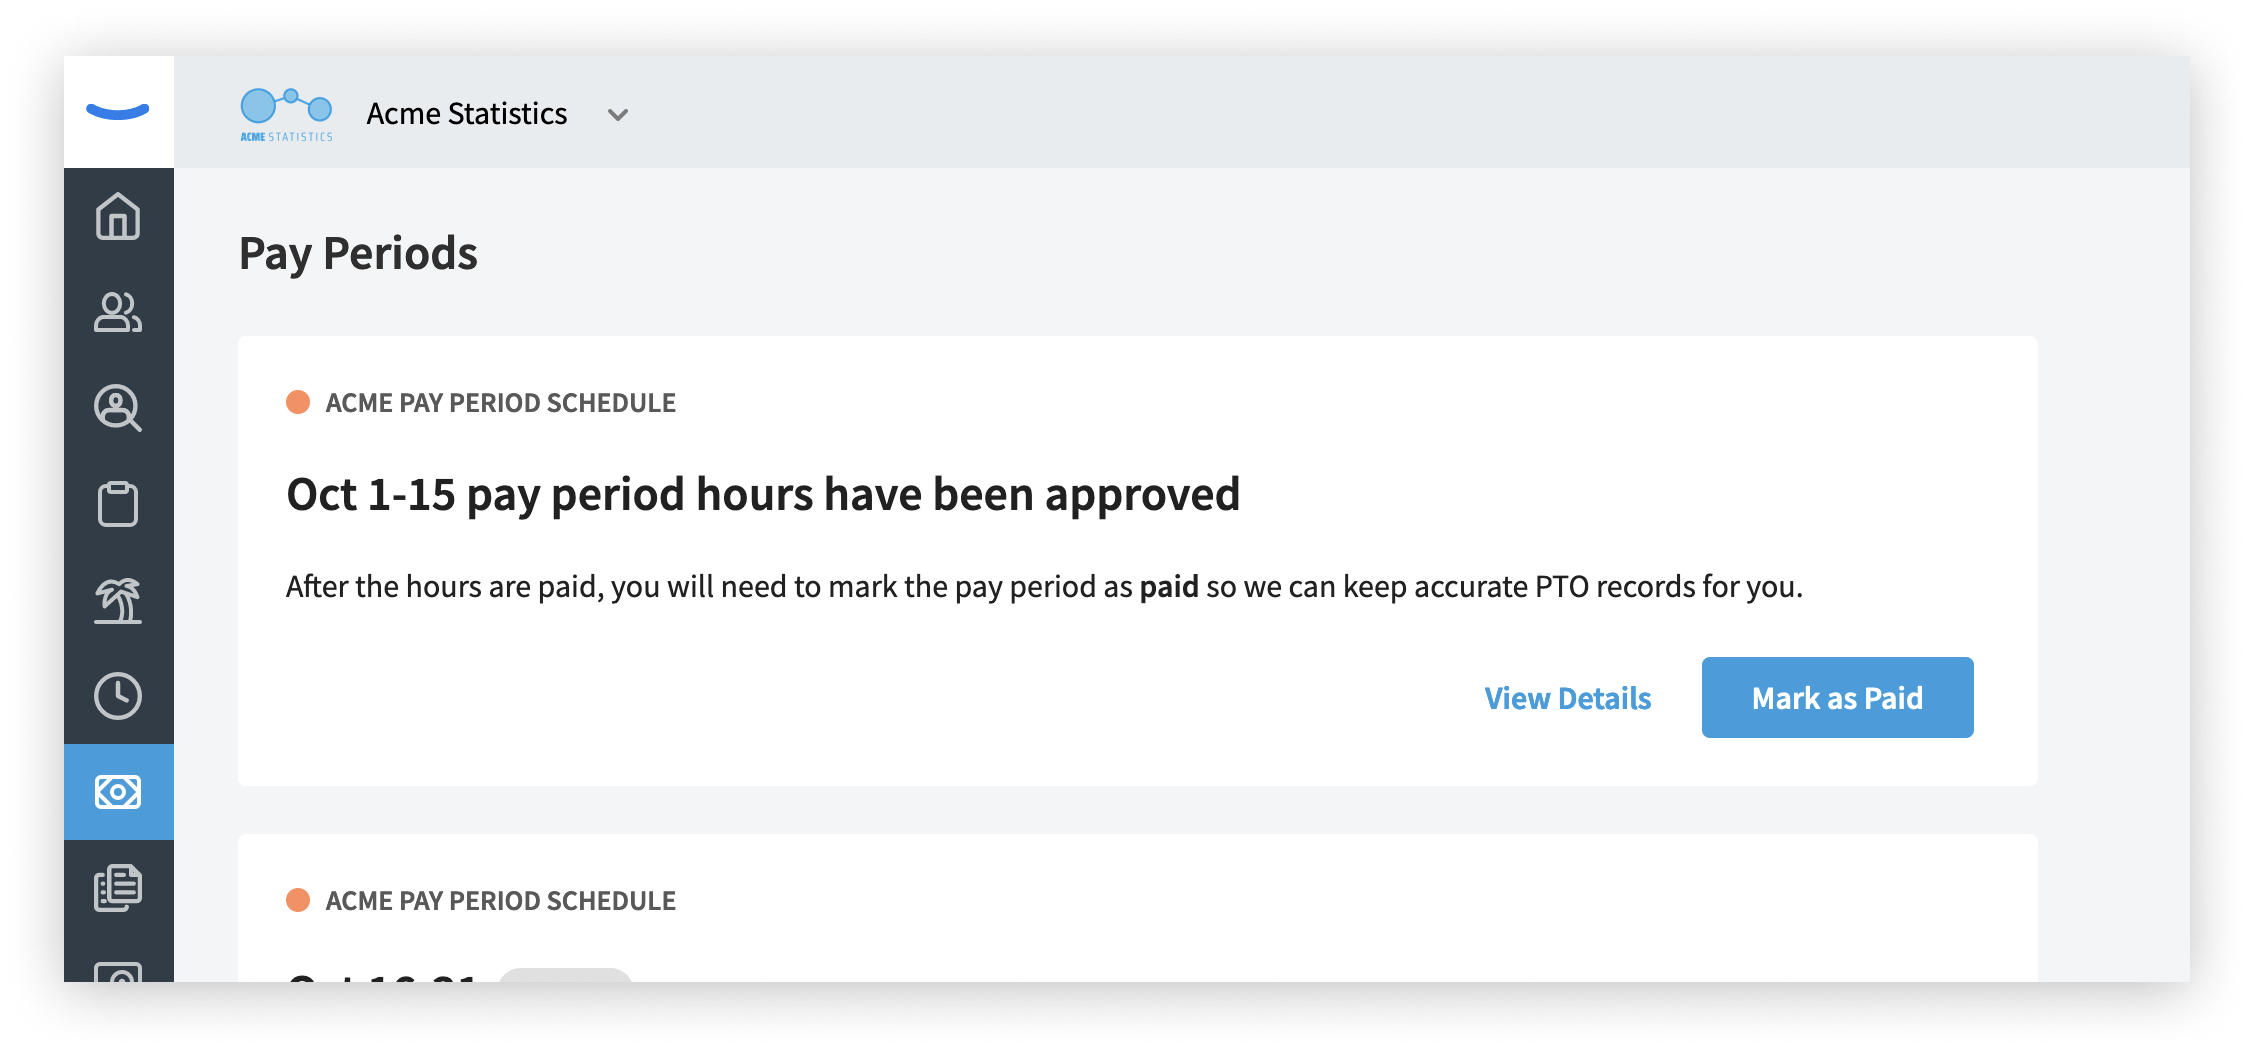Open the clipboard icon in sidebar
Image resolution: width=2254 pixels, height=1054 pixels.
coord(118,504)
